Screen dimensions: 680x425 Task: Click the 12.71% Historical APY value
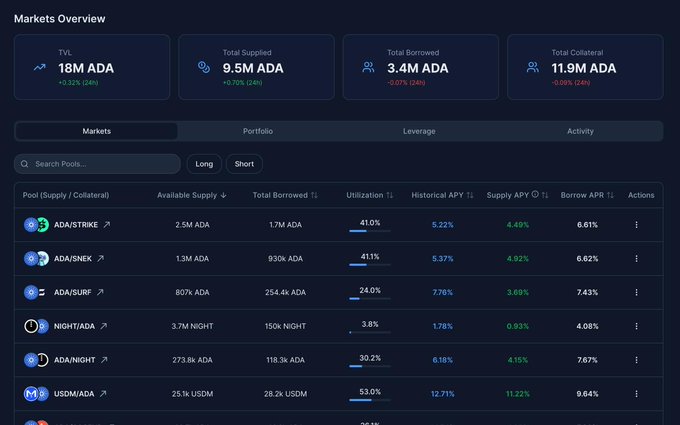(442, 394)
